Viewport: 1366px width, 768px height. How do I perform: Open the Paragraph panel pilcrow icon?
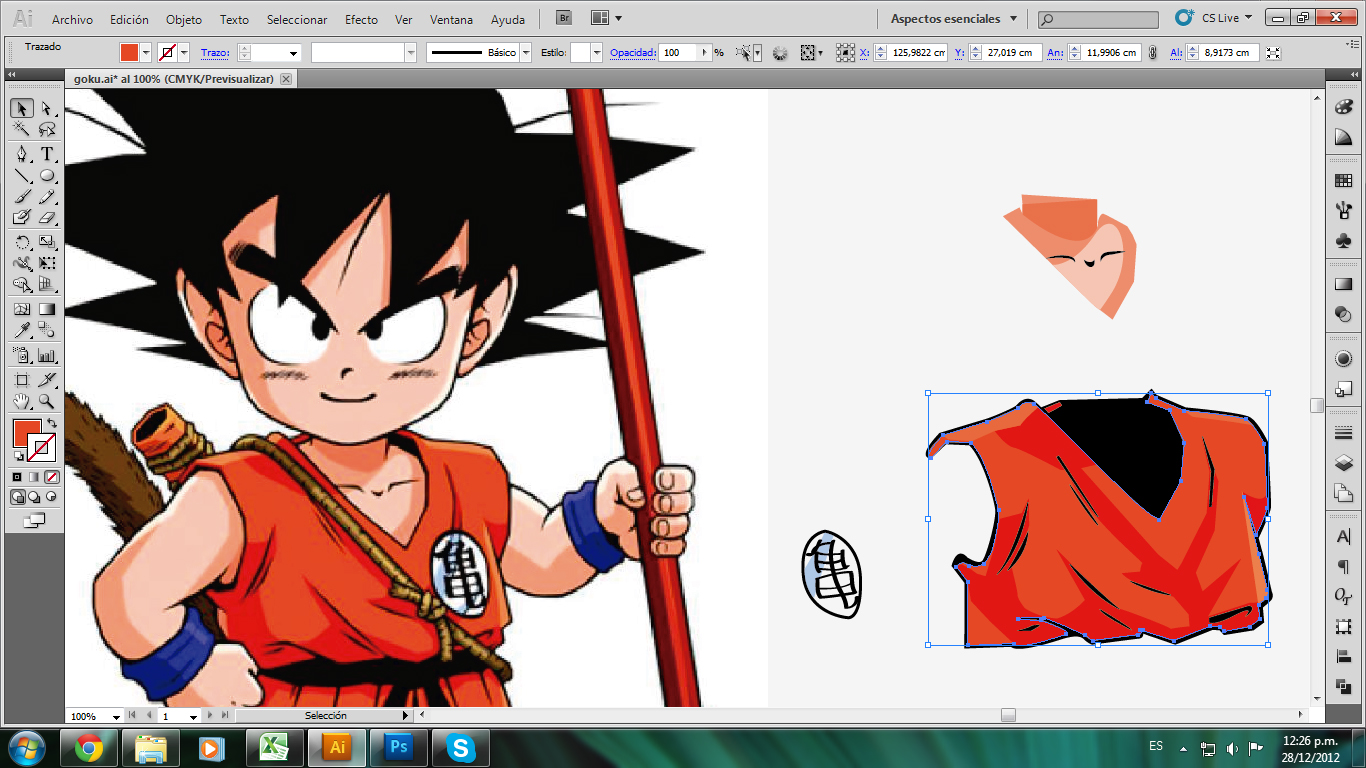(1343, 567)
